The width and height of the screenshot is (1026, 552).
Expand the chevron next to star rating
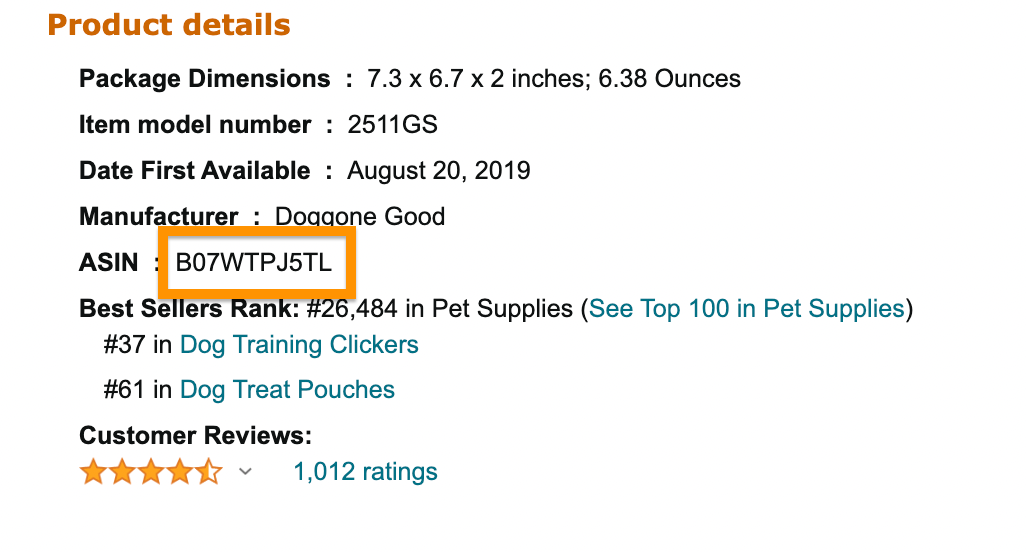click(x=245, y=472)
